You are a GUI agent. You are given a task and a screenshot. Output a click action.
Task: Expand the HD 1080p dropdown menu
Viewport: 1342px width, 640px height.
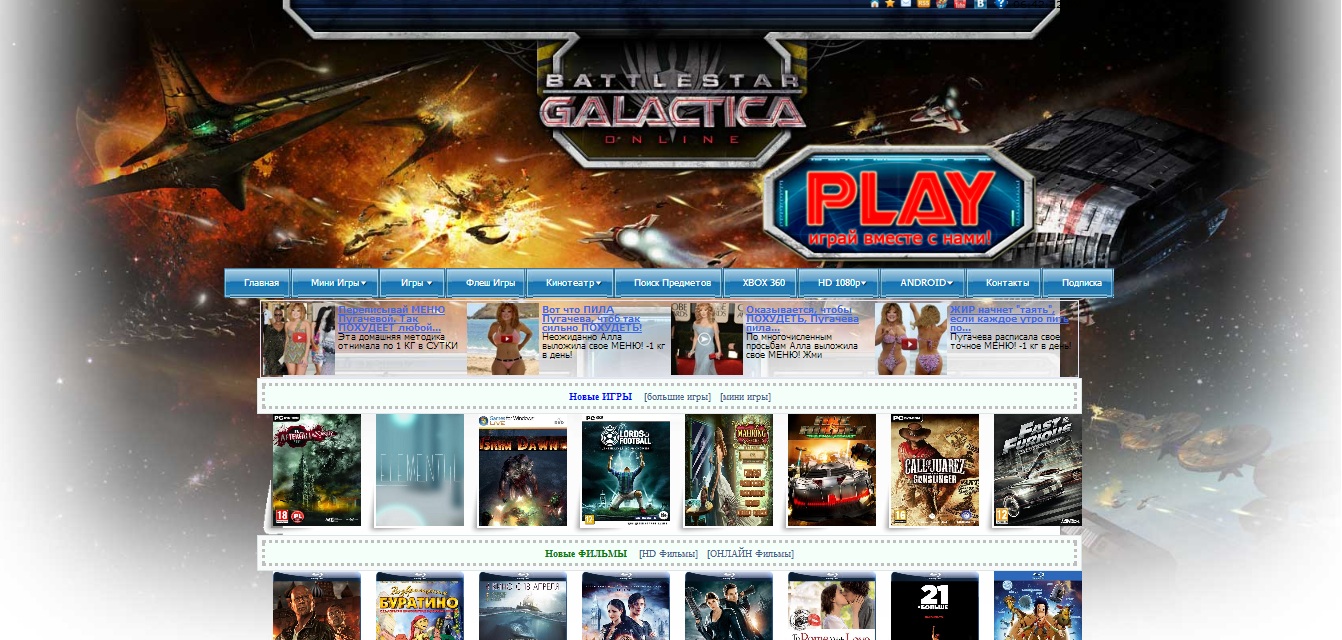(x=839, y=283)
